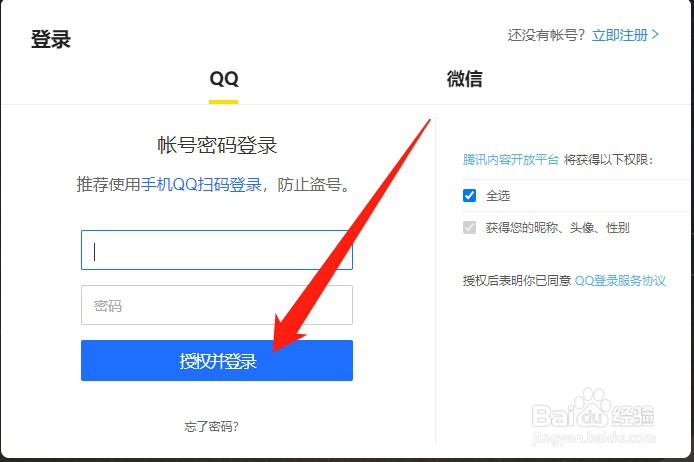The image size is (694, 462).
Task: Switch to the 微信 login tab
Action: (x=464, y=79)
